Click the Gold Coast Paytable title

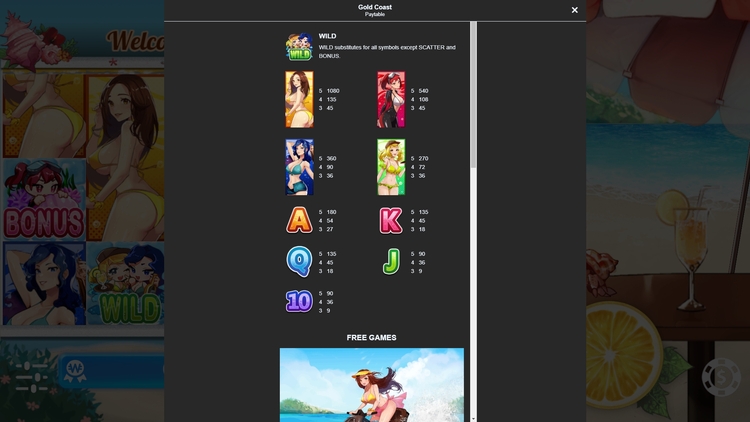375,10
